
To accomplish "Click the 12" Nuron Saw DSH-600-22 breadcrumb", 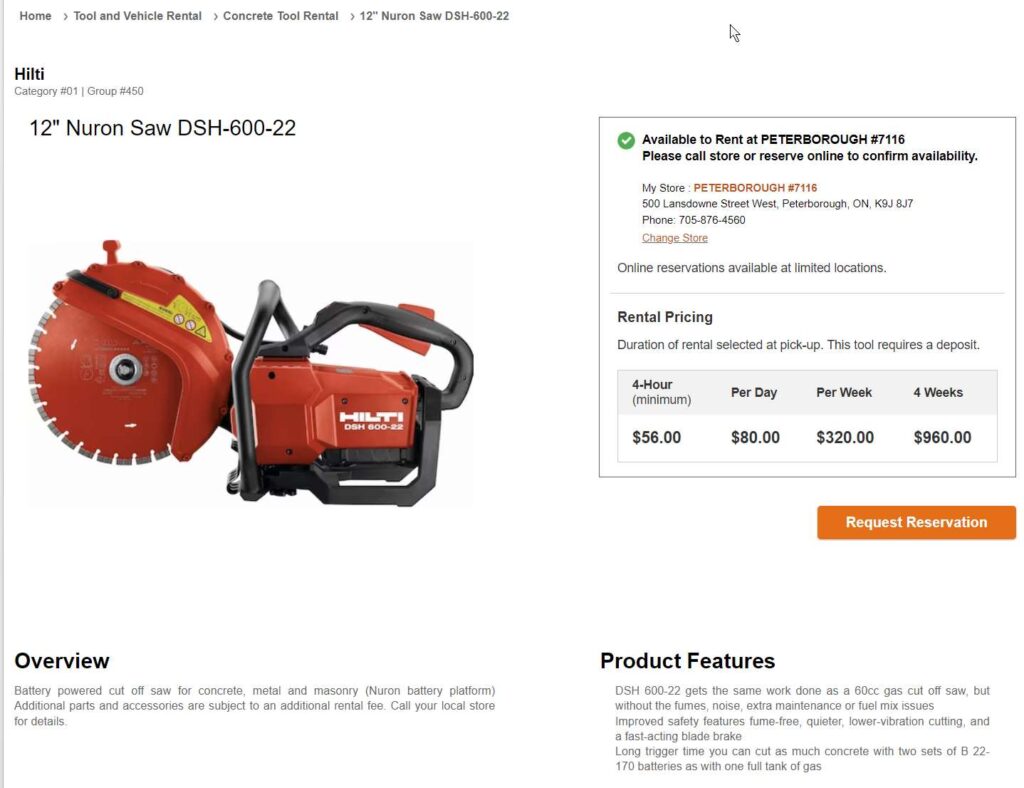I will click(434, 16).
